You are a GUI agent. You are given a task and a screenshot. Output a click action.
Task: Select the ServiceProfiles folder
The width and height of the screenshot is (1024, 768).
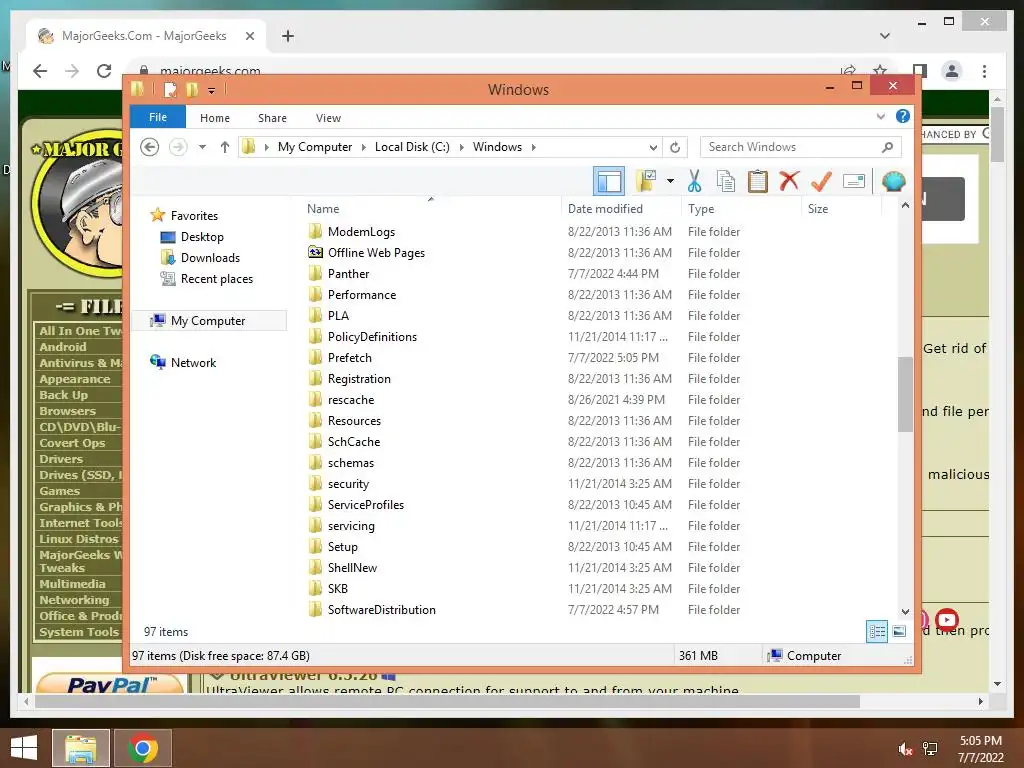coord(366,505)
